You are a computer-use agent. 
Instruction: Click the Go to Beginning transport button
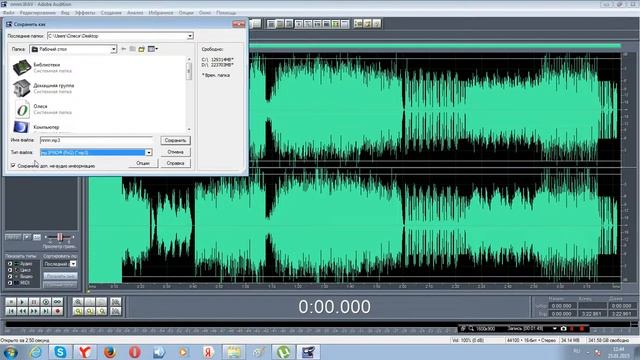pos(11,311)
